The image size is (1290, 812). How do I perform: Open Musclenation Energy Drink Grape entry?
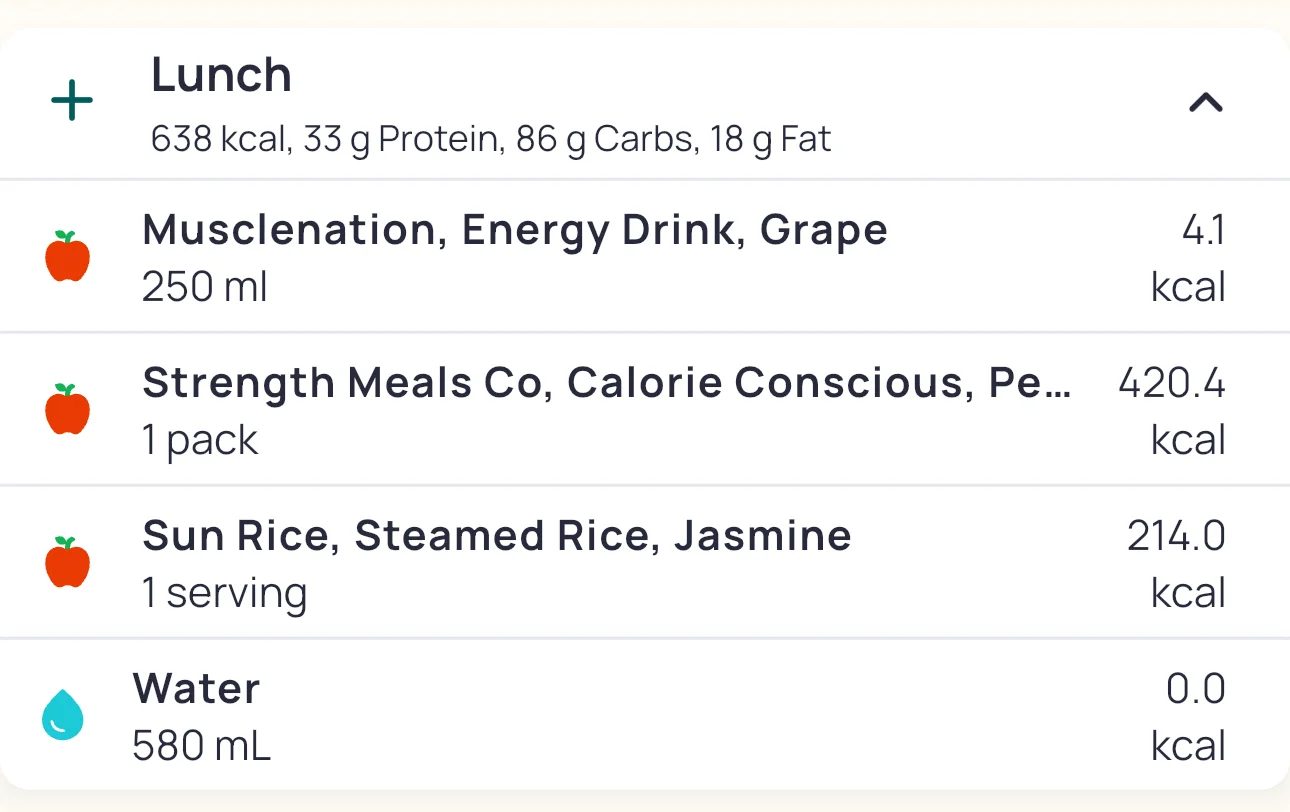[515, 230]
